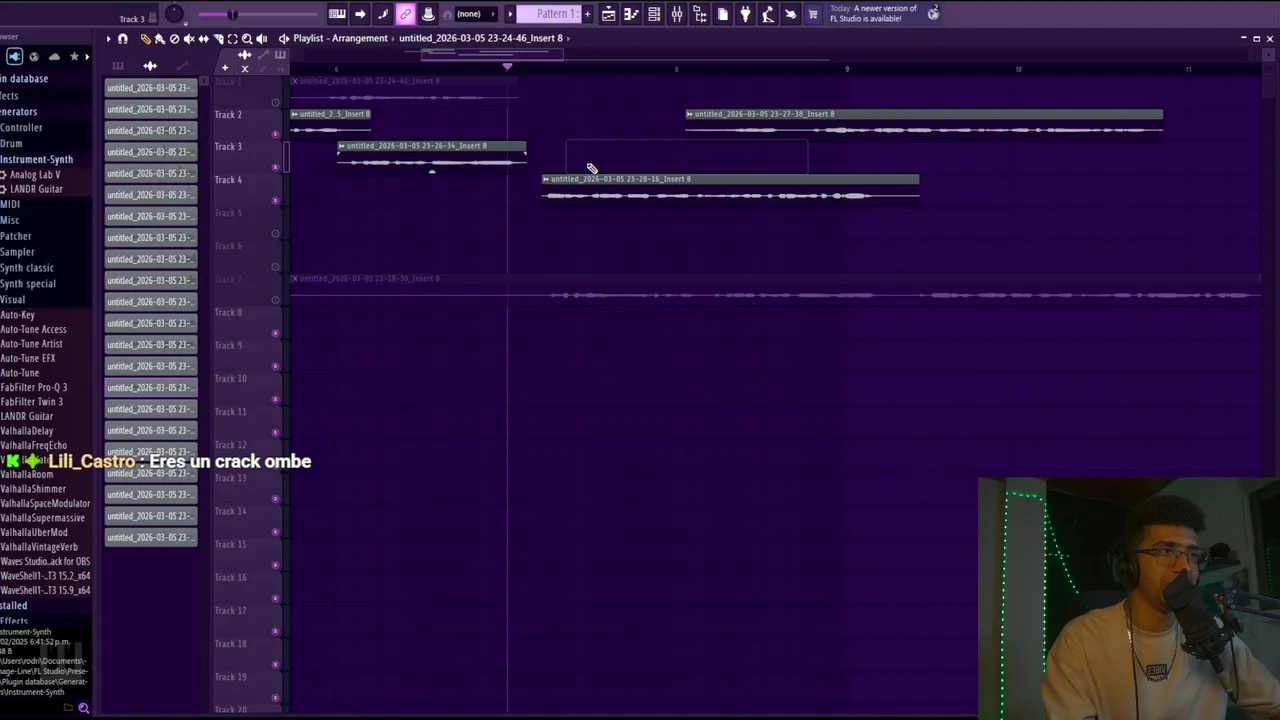The image size is (1280, 720).
Task: Toggle the playlist snap magnet
Action: [x=123, y=39]
